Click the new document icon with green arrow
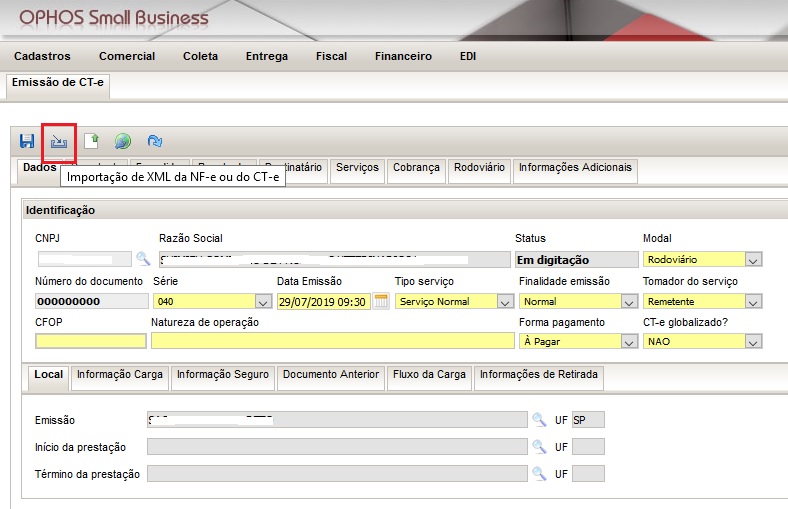Image resolution: width=788 pixels, height=509 pixels. [x=91, y=141]
